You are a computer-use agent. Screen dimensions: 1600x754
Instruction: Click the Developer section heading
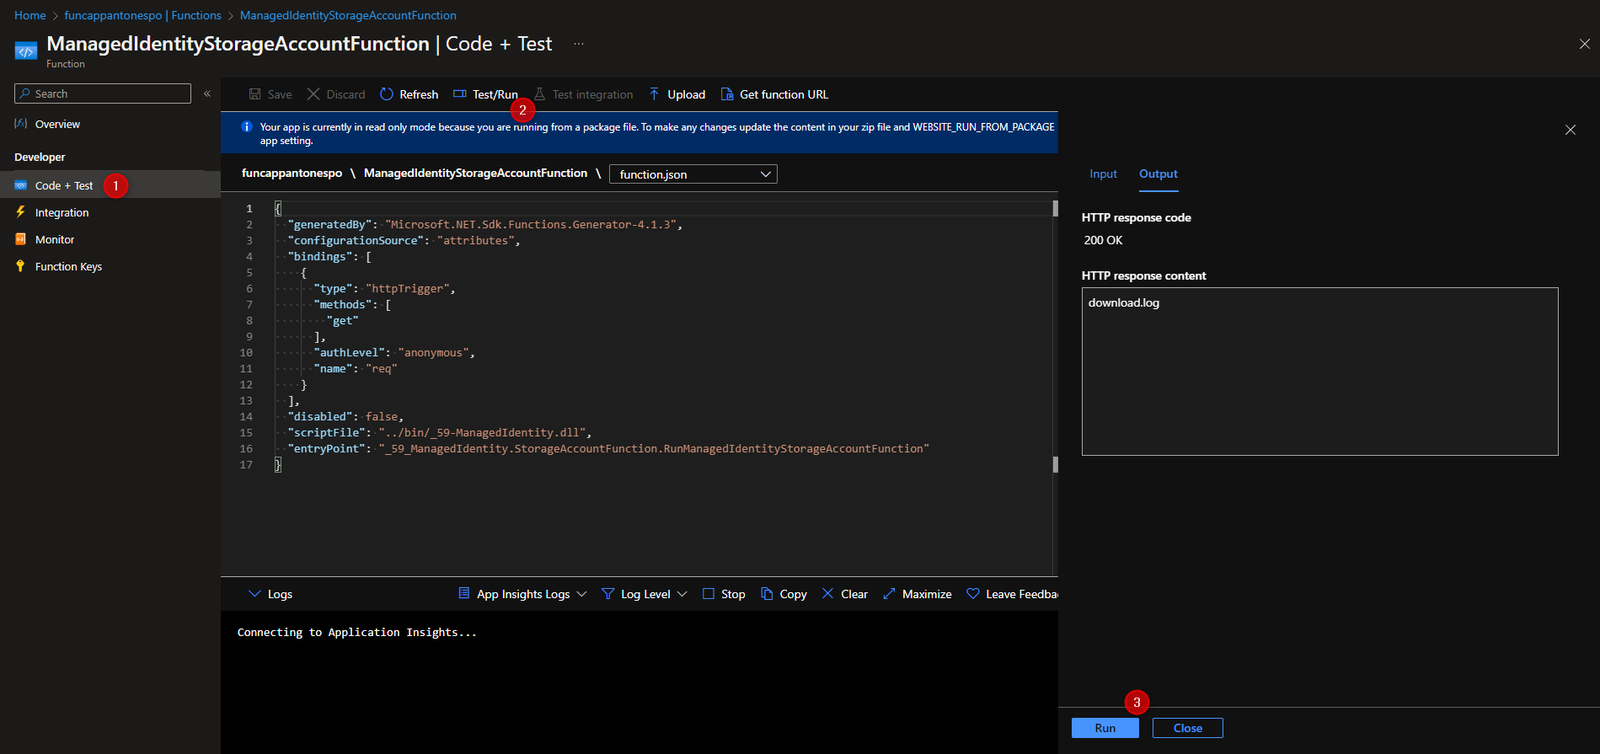40,157
